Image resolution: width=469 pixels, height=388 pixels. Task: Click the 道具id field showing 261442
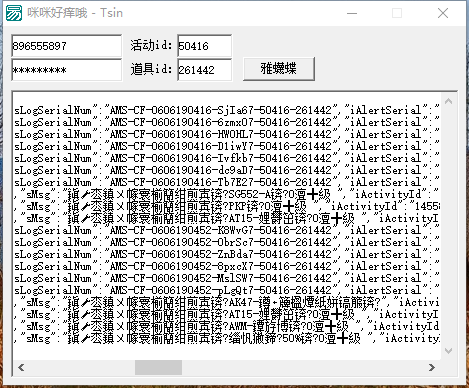click(204, 70)
